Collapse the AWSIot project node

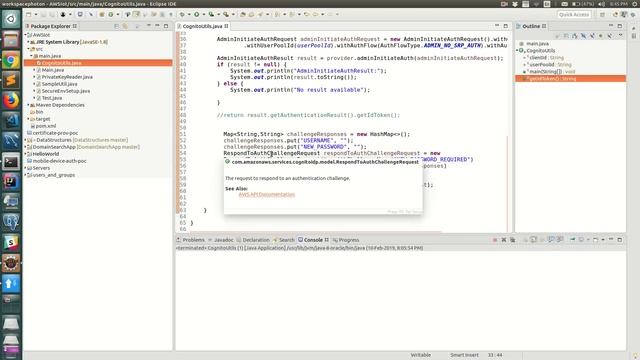26,35
